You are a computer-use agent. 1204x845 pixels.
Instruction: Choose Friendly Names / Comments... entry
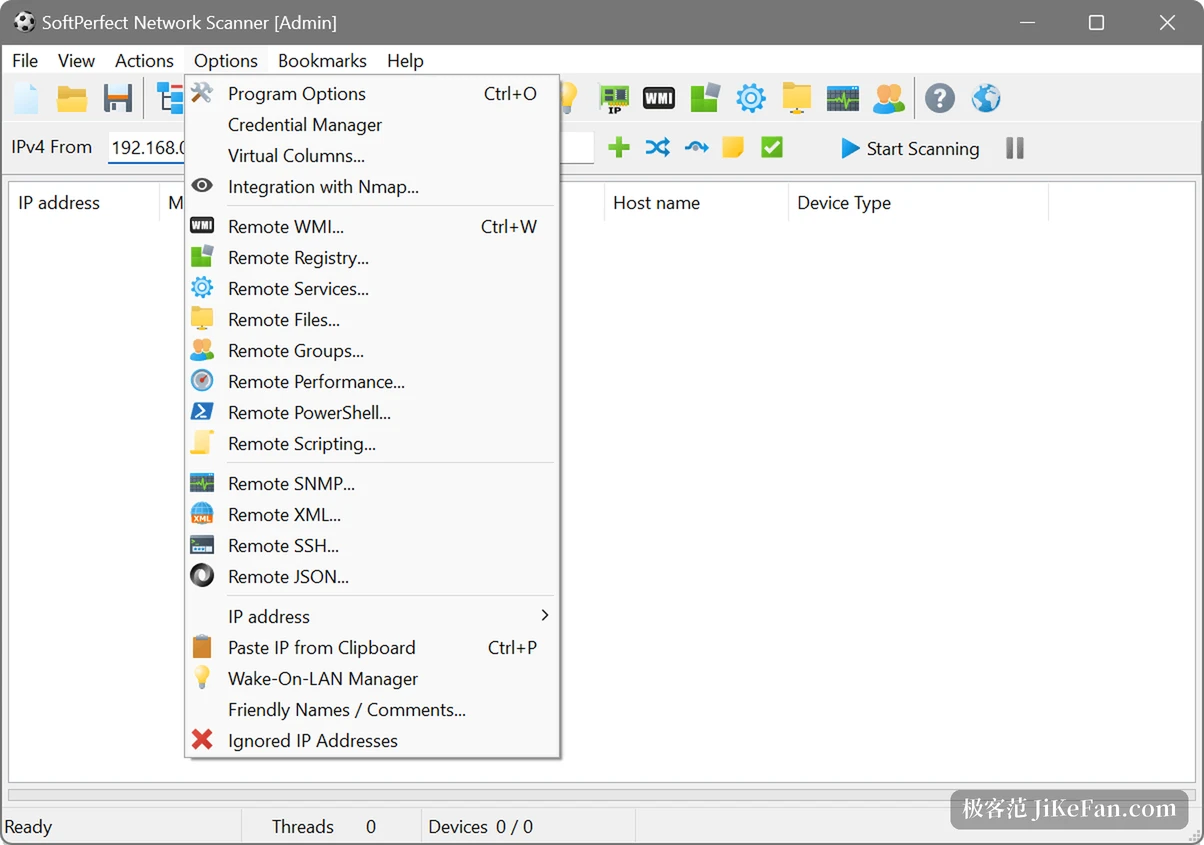coord(372,710)
